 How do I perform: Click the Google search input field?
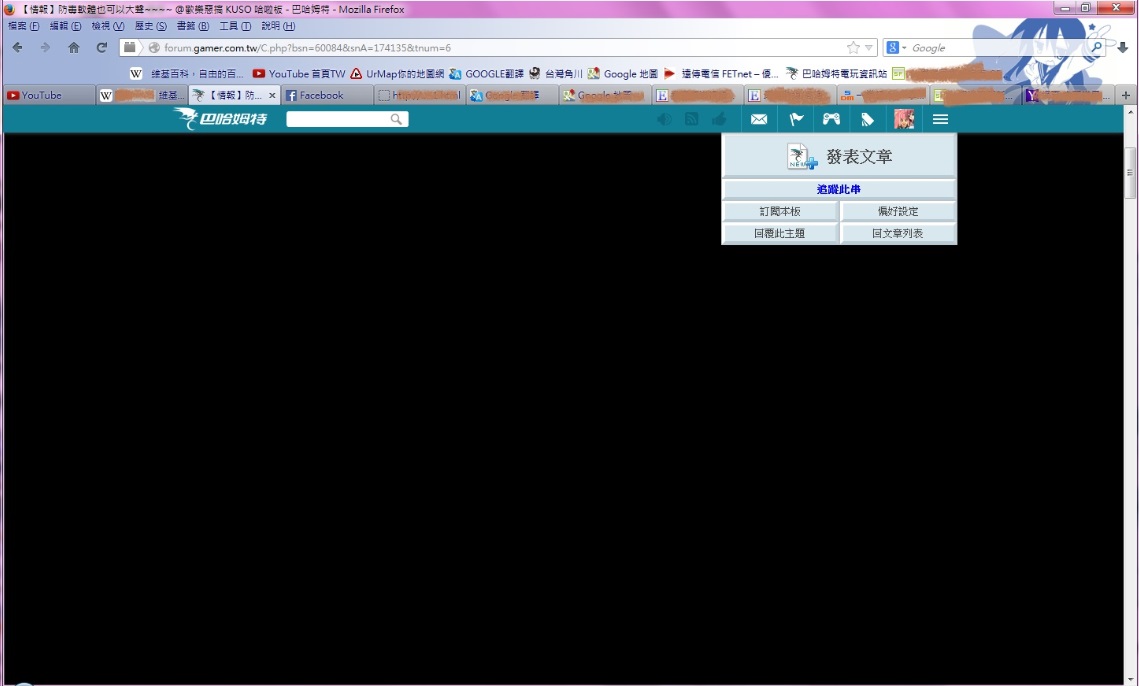coord(999,47)
